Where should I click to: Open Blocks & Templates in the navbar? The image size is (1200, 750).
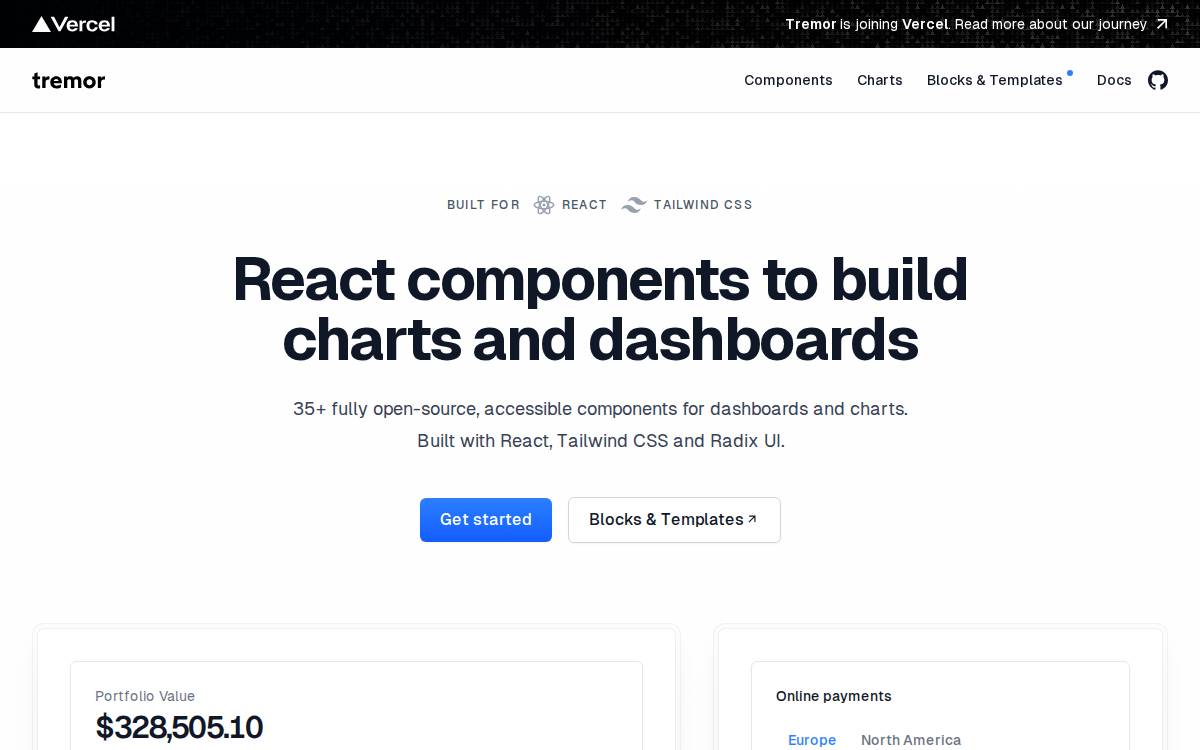tap(995, 80)
